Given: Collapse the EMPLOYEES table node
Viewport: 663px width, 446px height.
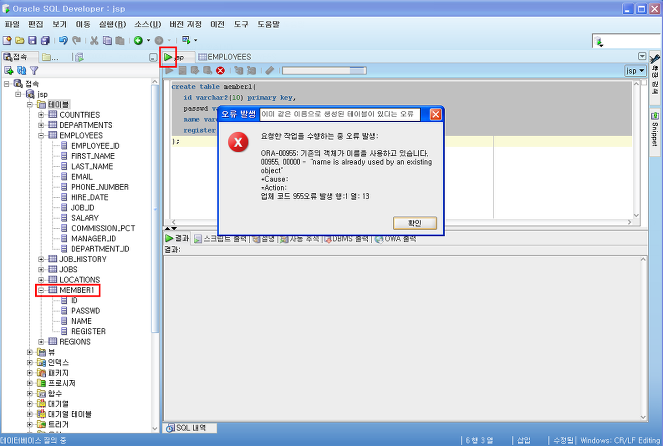Looking at the screenshot, I should coord(41,136).
